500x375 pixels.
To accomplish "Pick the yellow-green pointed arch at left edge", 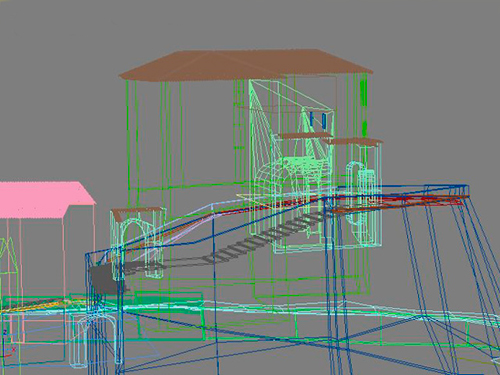I will 7,267.
